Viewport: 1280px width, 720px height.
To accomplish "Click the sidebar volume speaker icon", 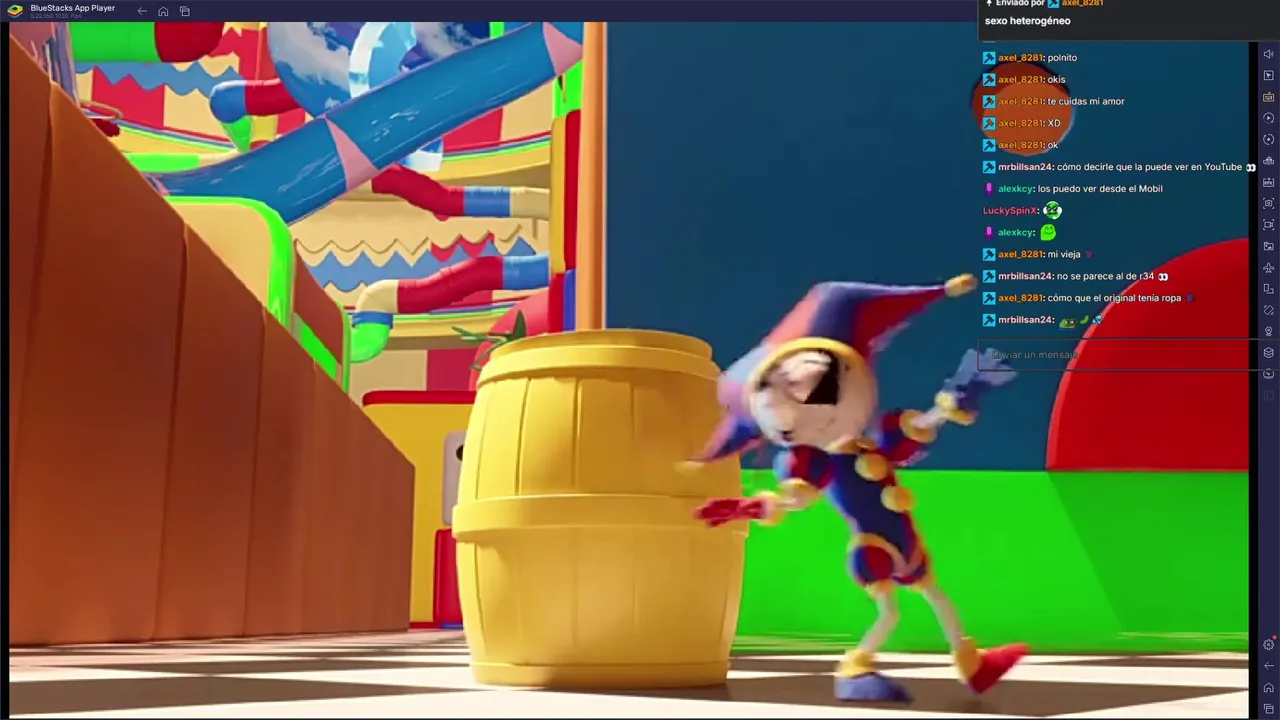I will click(x=1269, y=54).
